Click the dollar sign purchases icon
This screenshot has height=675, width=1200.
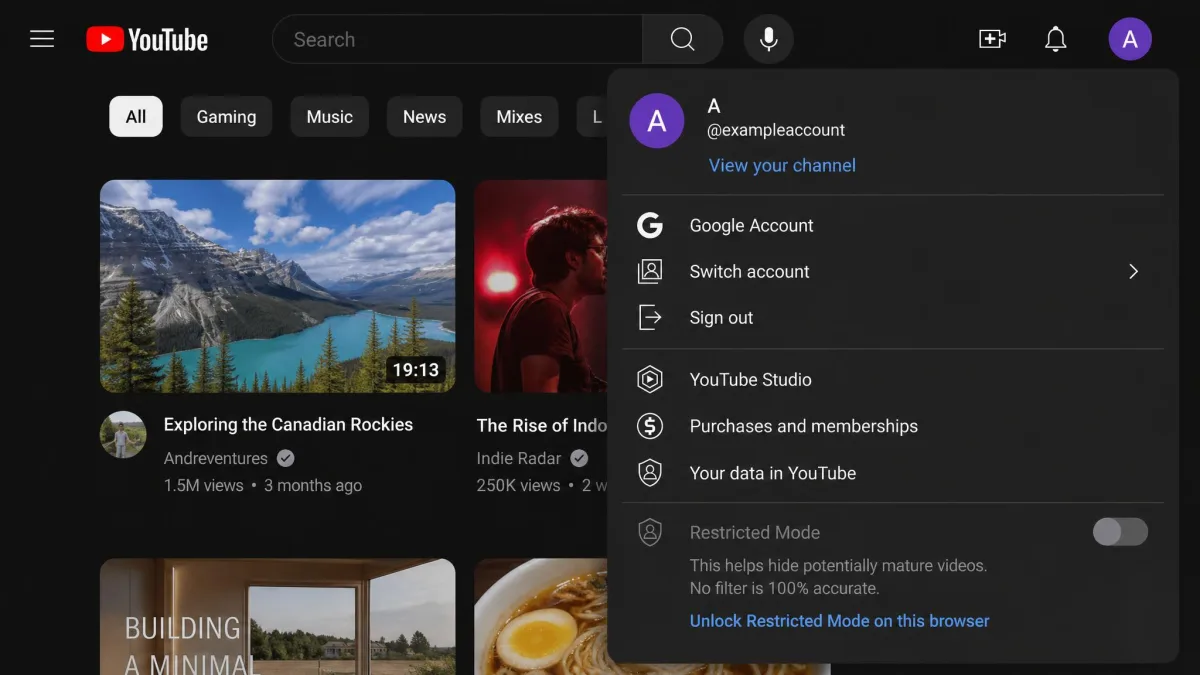650,426
